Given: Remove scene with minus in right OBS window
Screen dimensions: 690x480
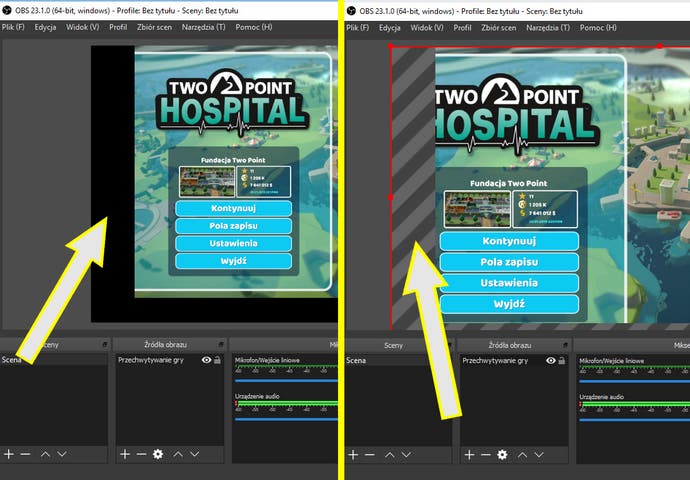Looking at the screenshot, I should pos(370,454).
